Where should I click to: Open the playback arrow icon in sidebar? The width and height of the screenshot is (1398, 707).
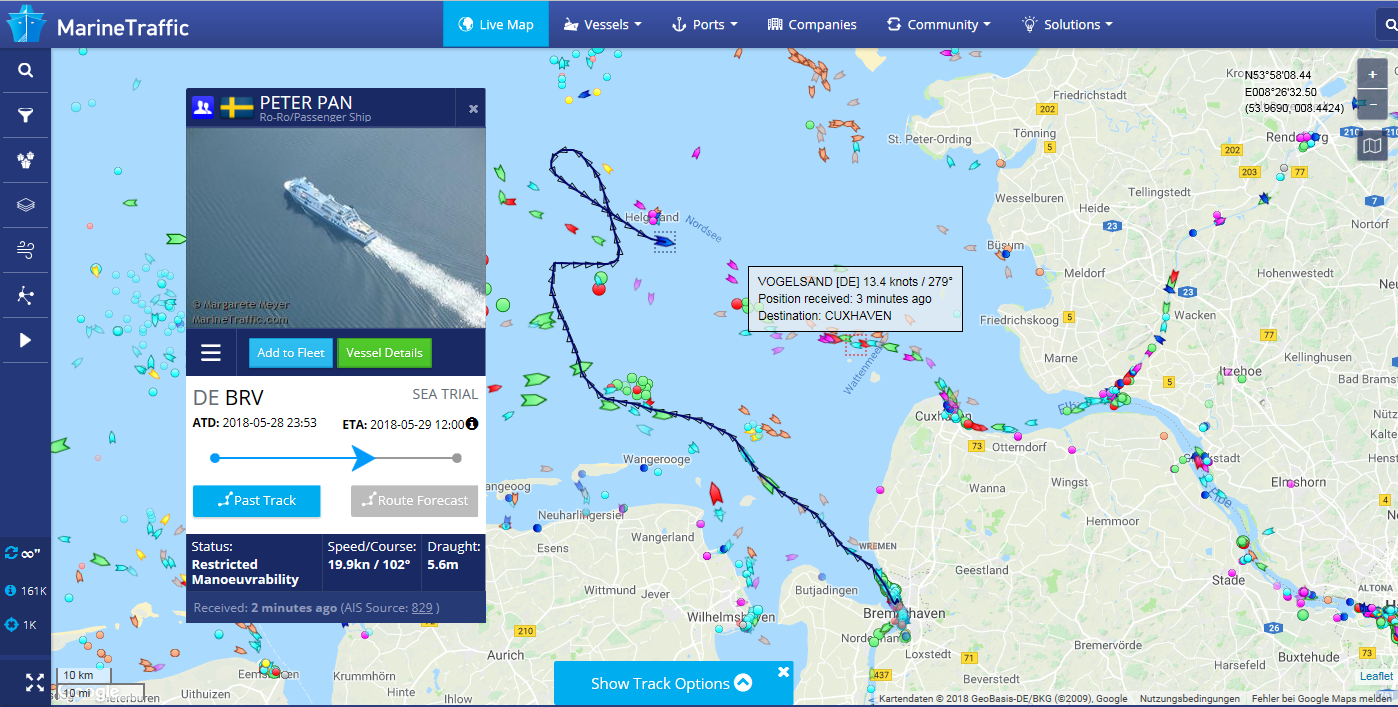[x=25, y=340]
